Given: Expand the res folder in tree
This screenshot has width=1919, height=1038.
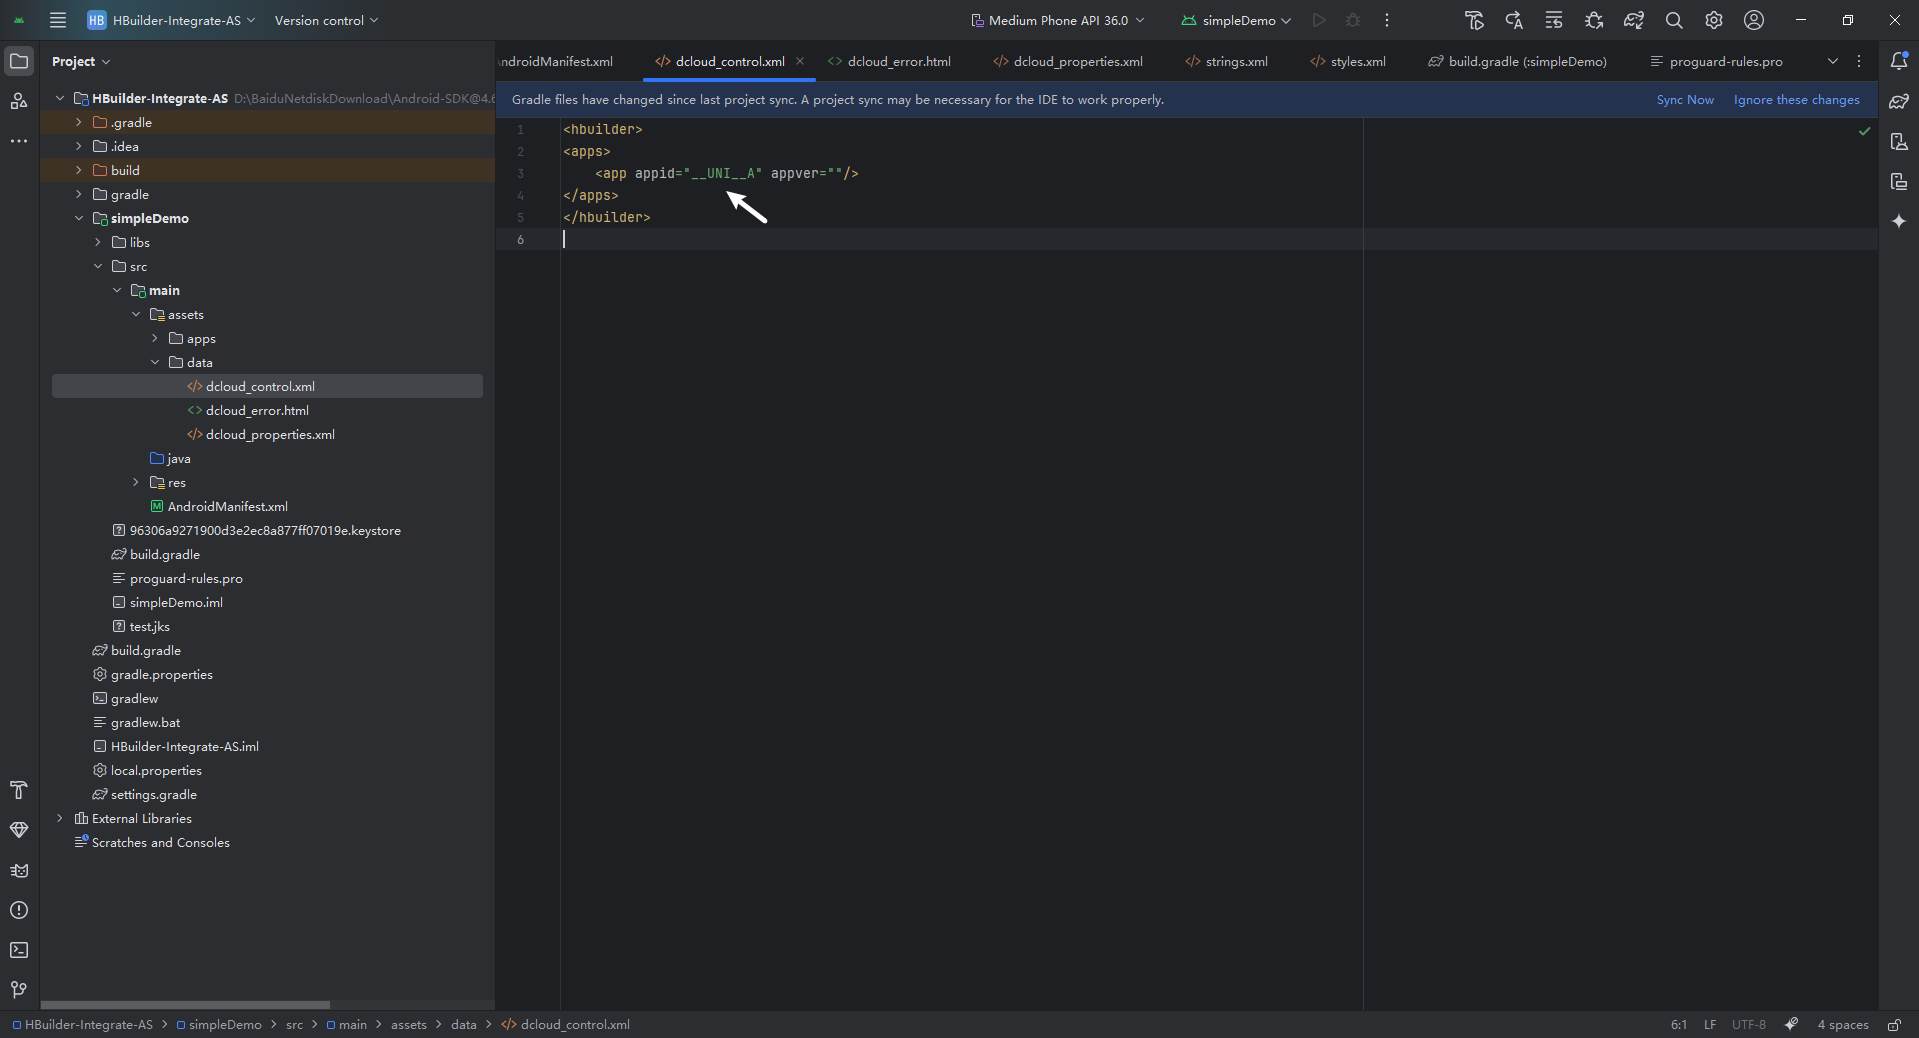Looking at the screenshot, I should click(x=136, y=482).
